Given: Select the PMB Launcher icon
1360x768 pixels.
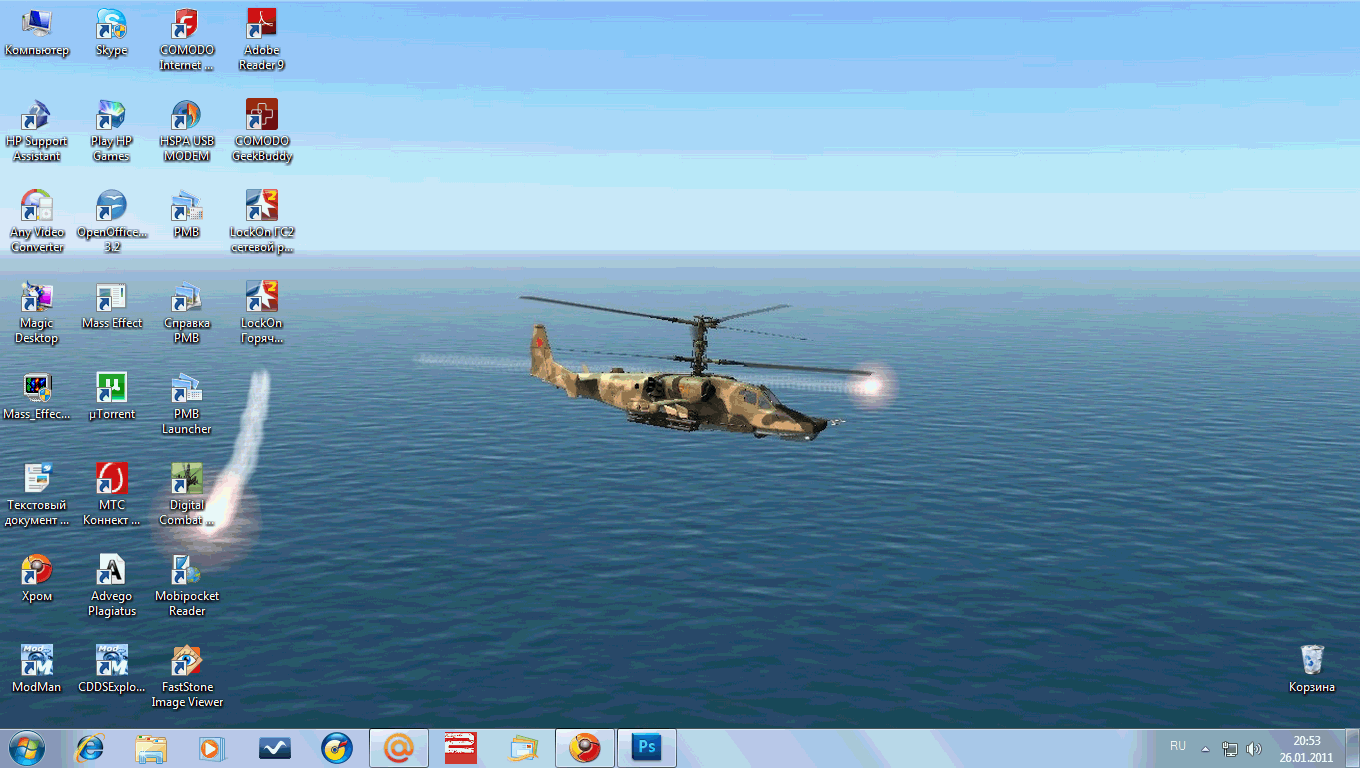Looking at the screenshot, I should coord(187,404).
